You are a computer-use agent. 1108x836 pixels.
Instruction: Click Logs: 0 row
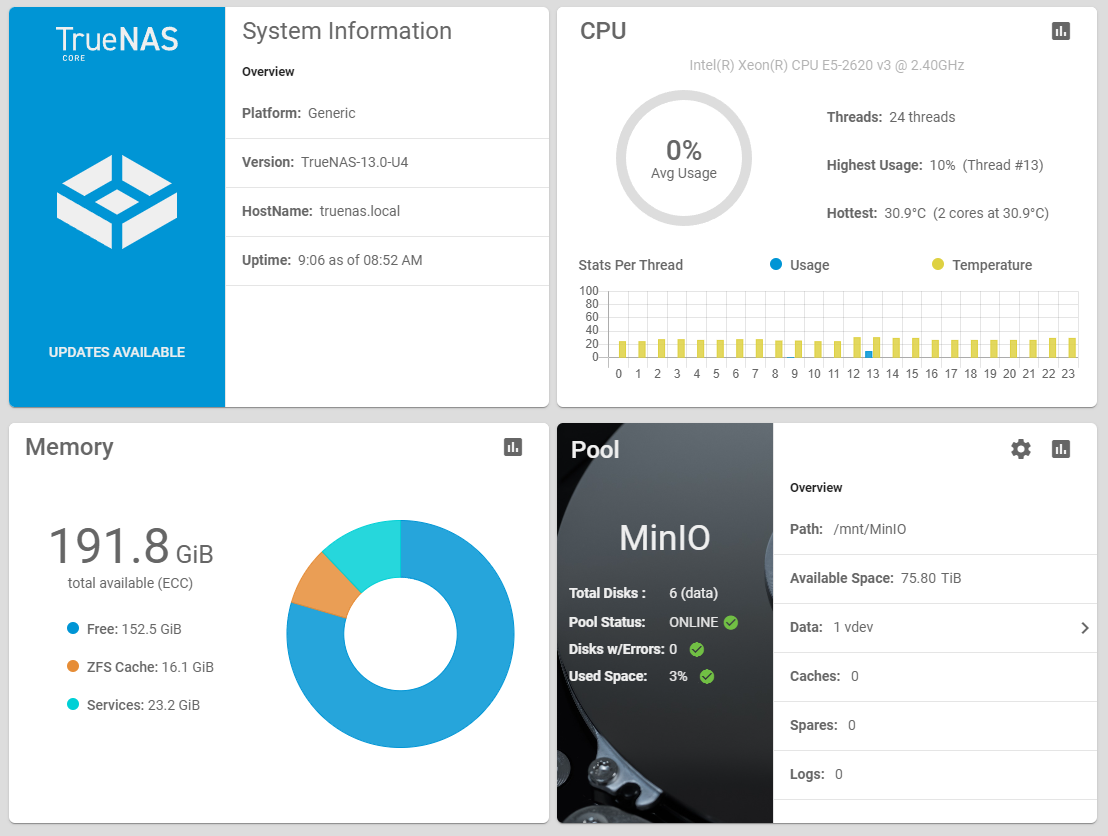click(x=935, y=775)
